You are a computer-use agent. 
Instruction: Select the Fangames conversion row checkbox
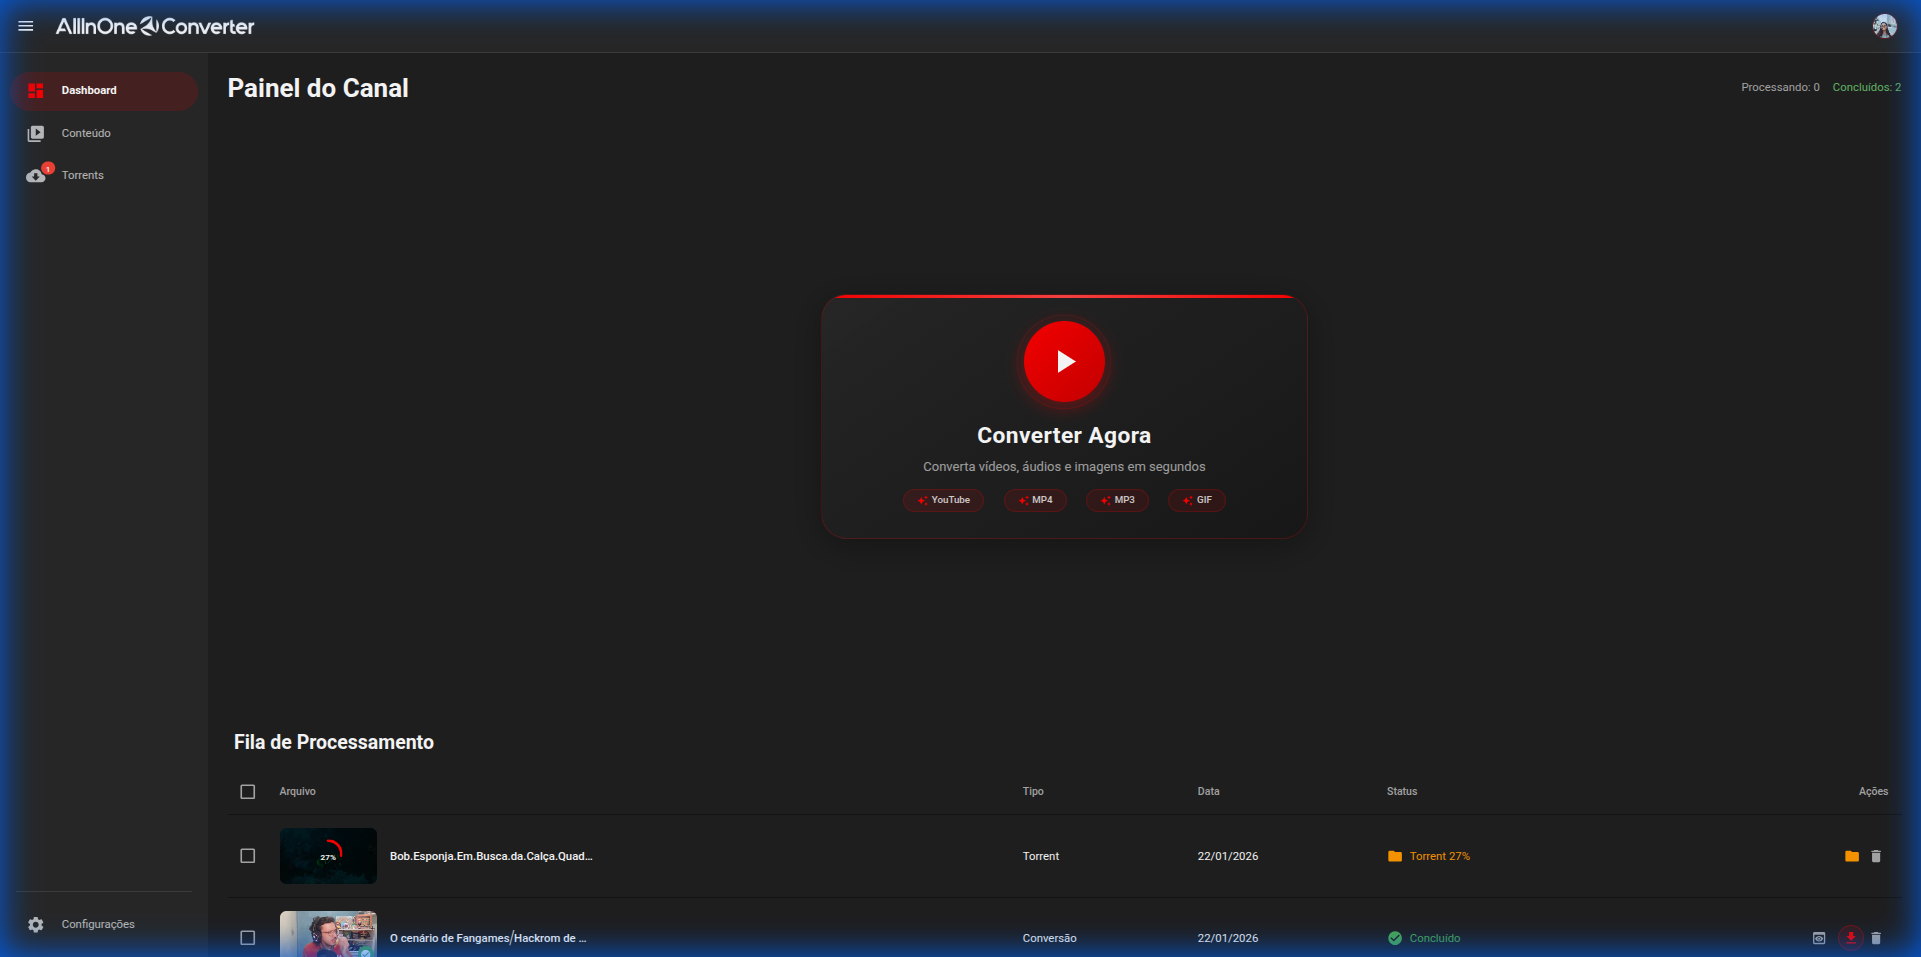[x=248, y=938]
